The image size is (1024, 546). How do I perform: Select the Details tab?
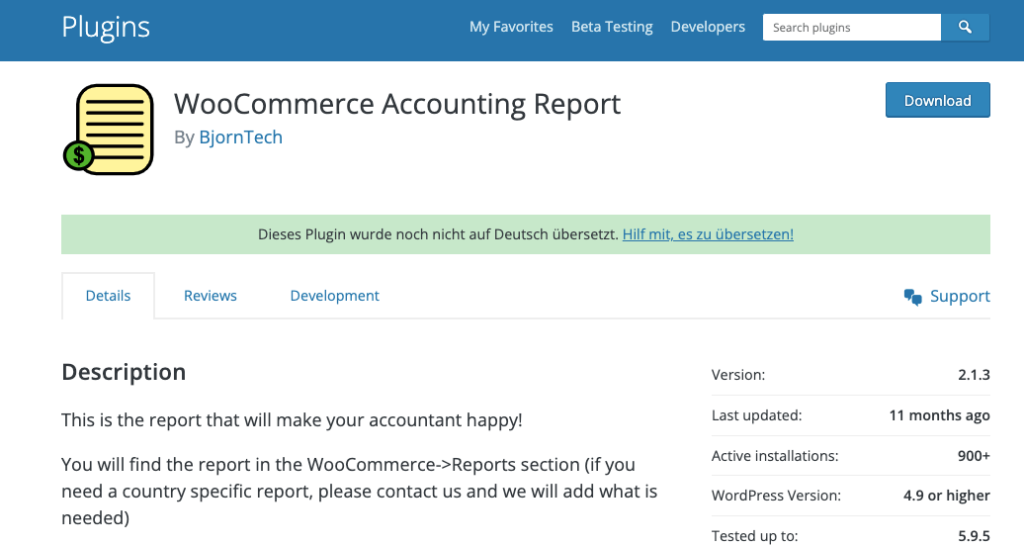(x=108, y=296)
